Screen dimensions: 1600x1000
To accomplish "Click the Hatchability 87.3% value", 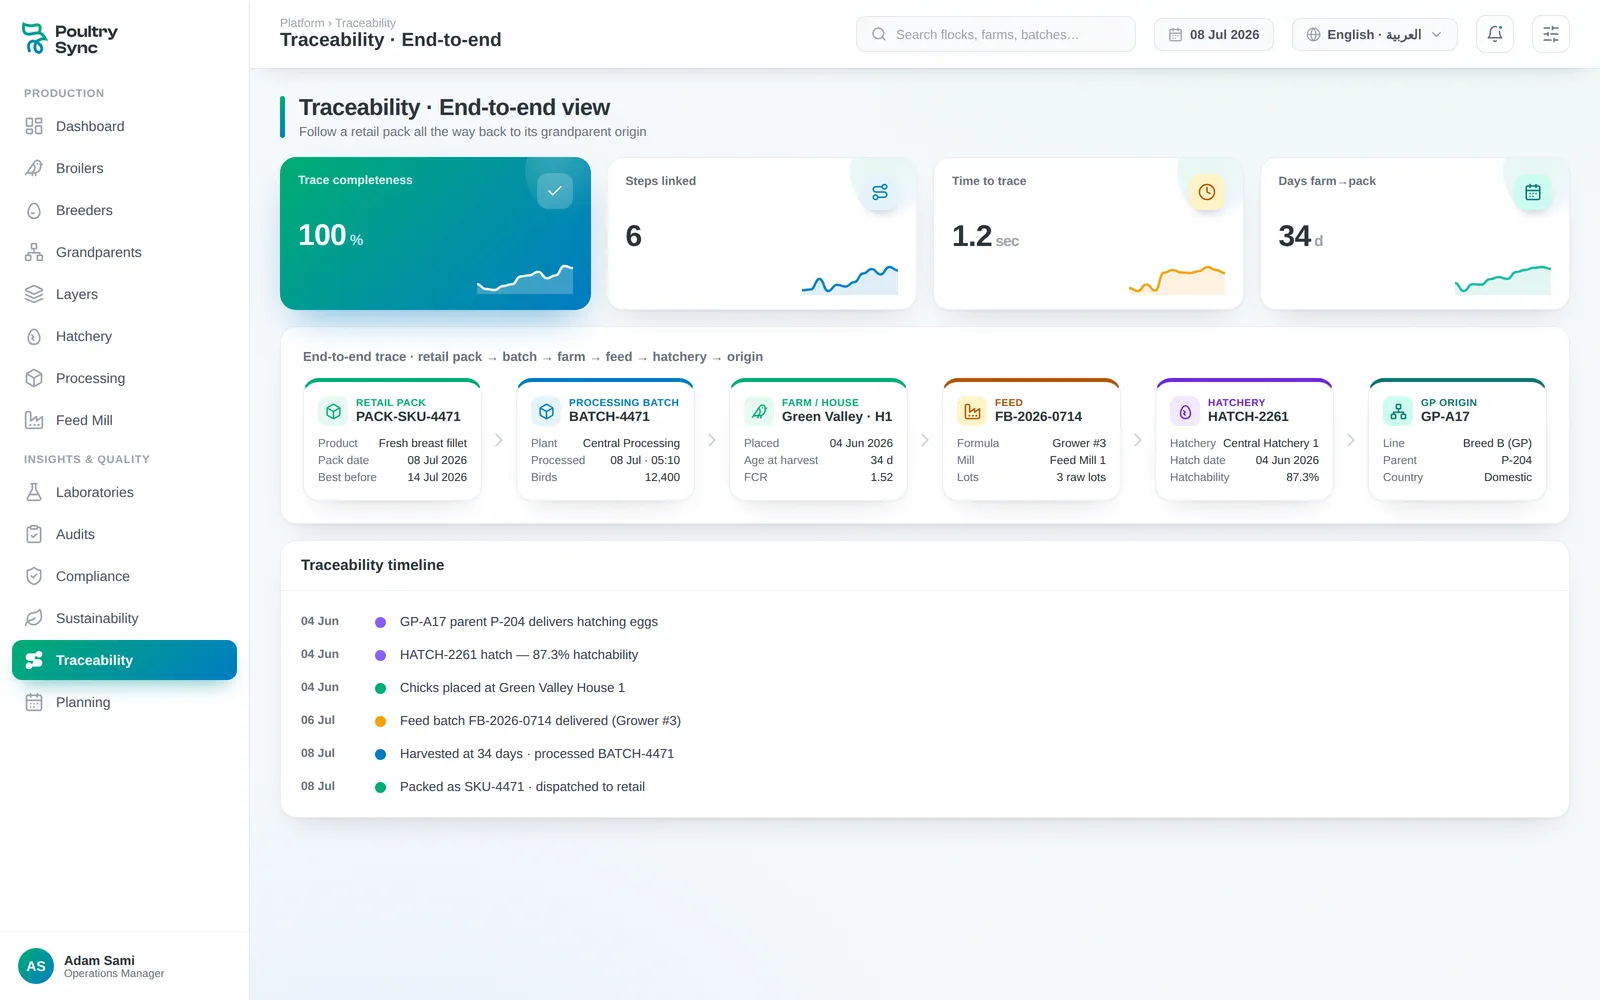I will point(1302,477).
